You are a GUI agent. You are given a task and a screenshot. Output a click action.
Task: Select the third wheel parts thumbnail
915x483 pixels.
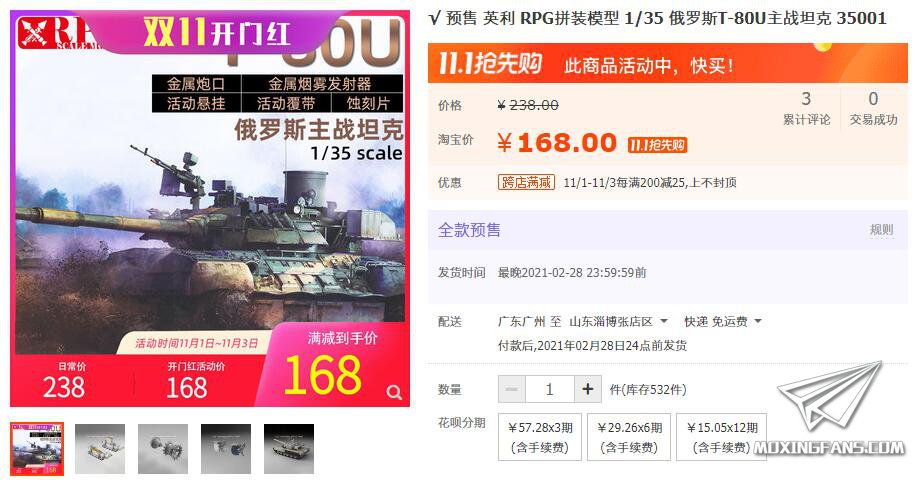pos(163,449)
